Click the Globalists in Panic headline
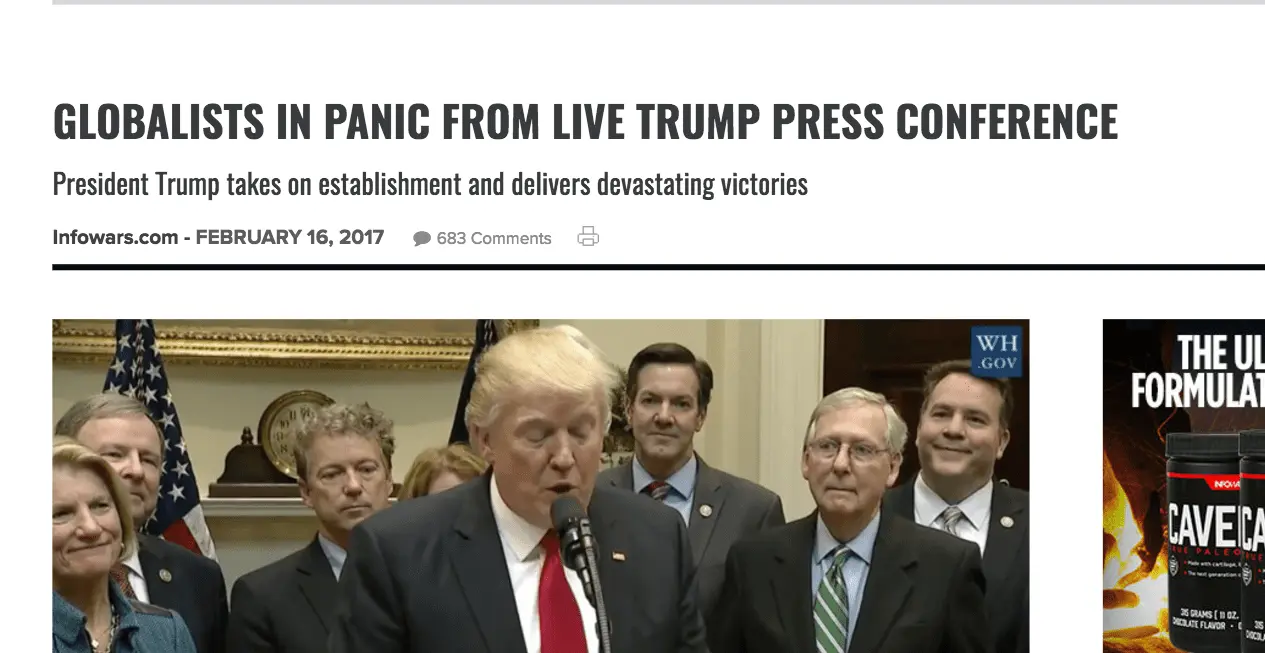 pyautogui.click(x=585, y=122)
